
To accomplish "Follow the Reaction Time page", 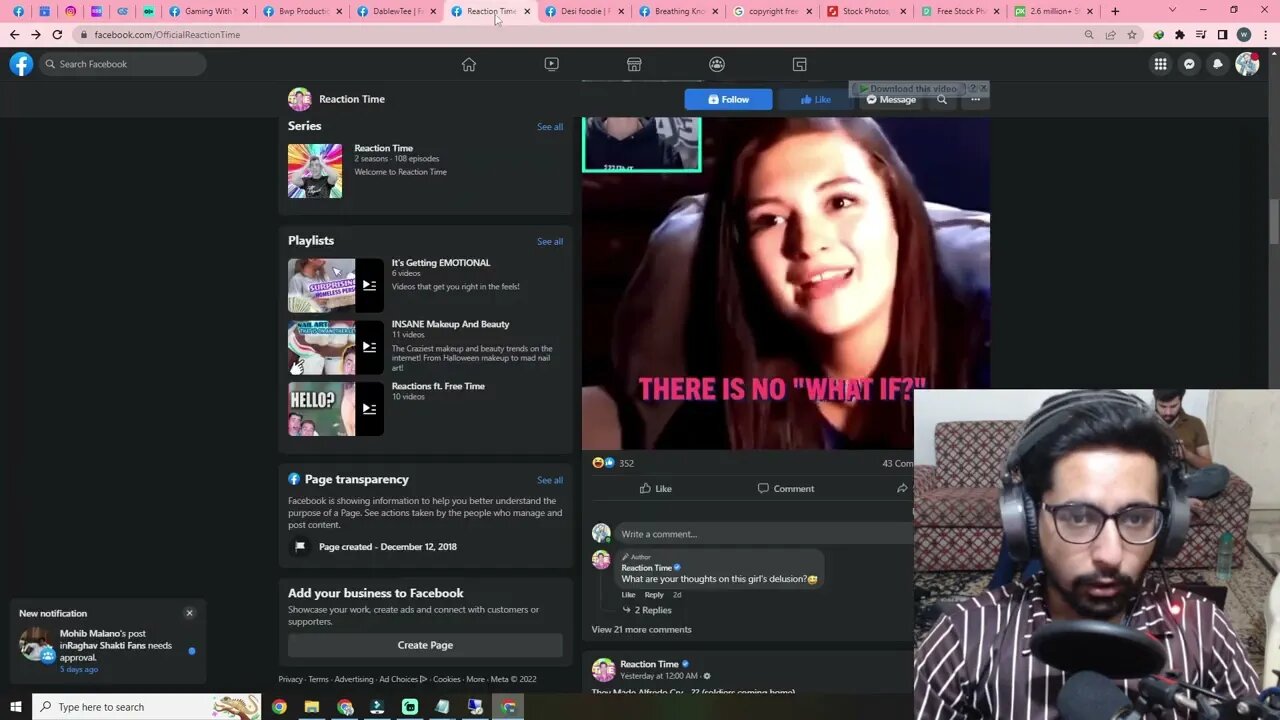I will click(x=728, y=99).
